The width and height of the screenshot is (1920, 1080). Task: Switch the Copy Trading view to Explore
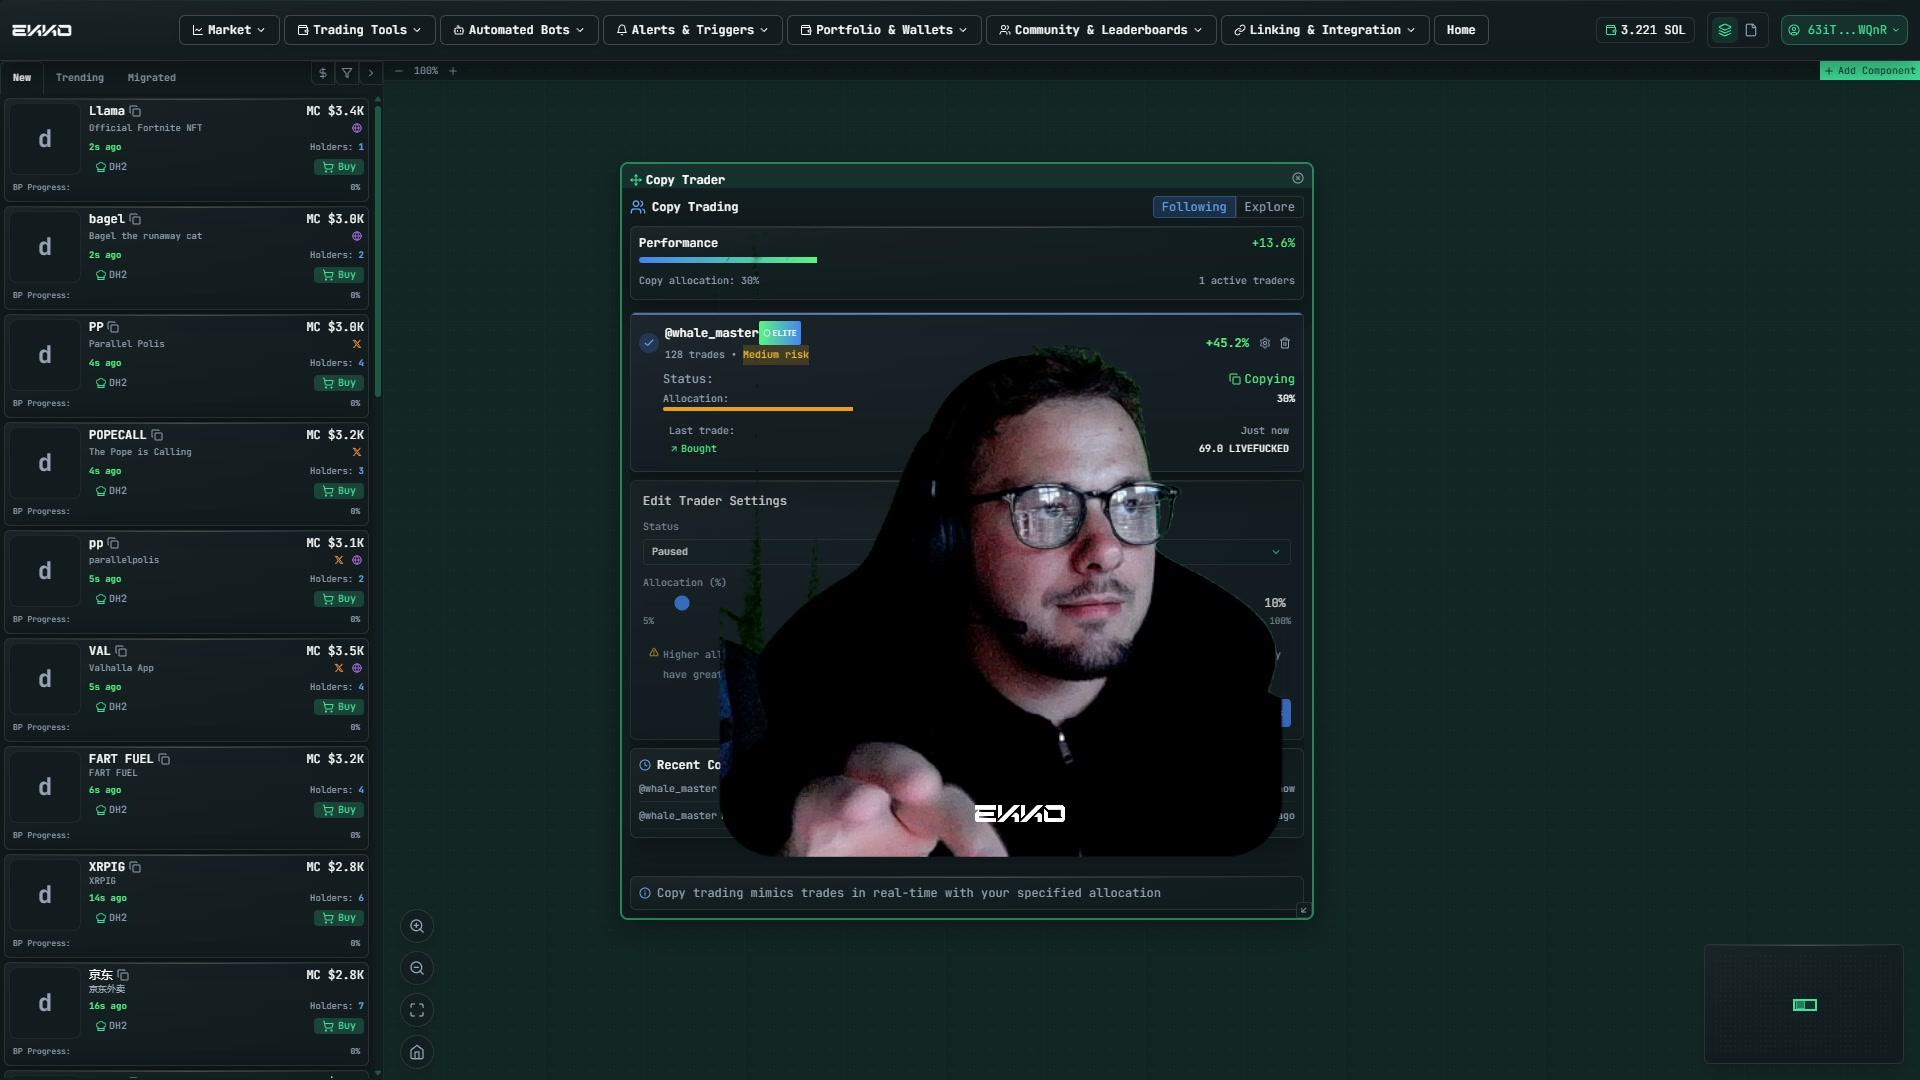(1269, 207)
